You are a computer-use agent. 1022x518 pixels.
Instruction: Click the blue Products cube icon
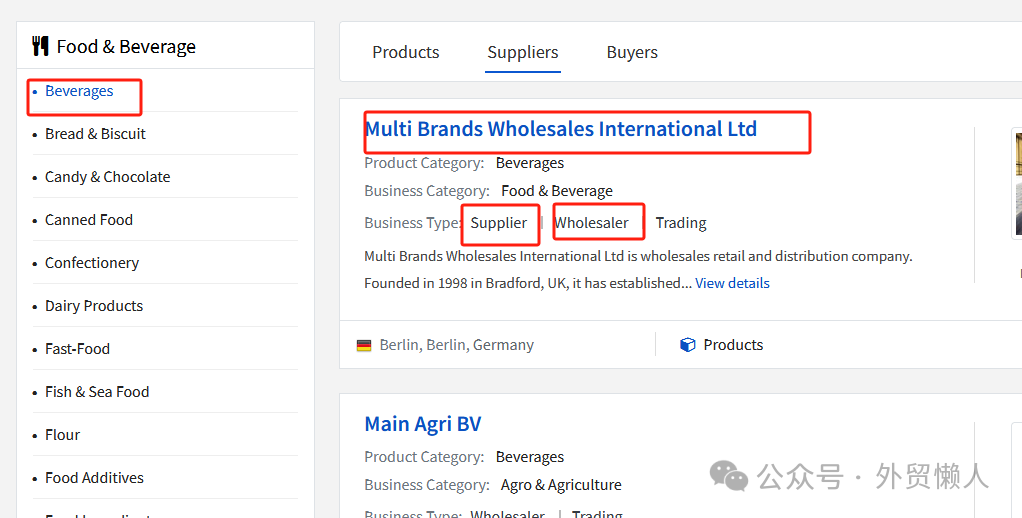[687, 345]
